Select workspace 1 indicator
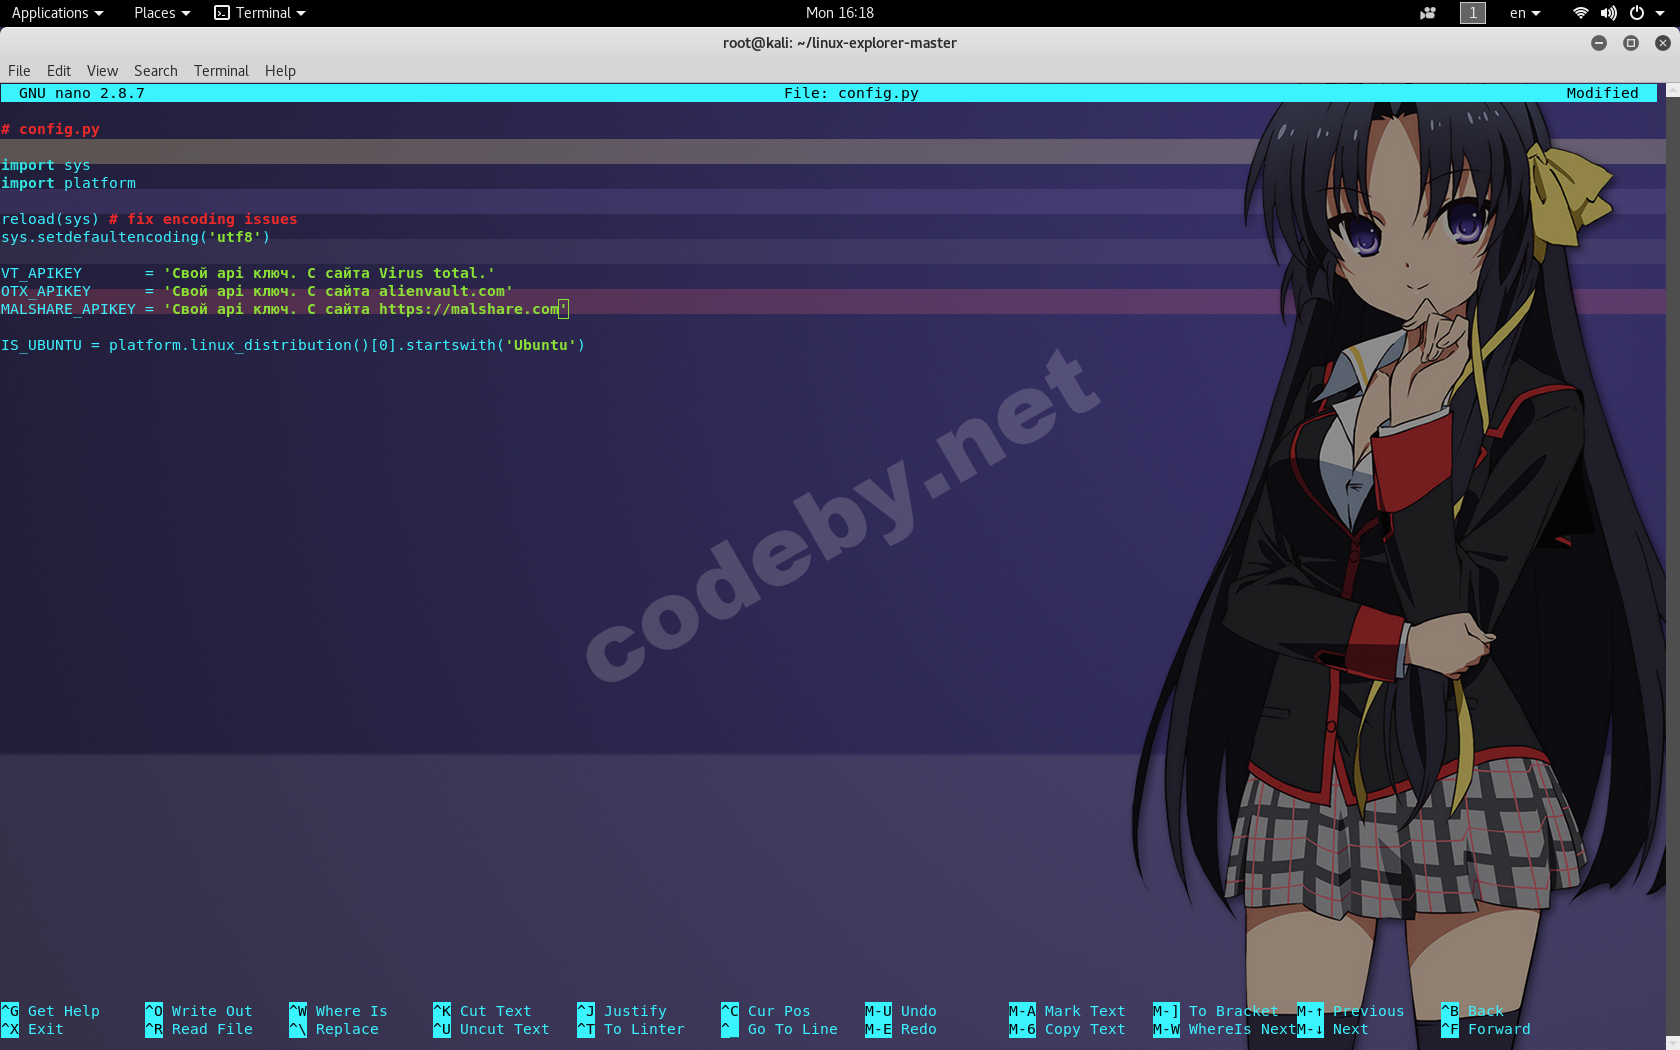This screenshot has height=1050, width=1680. click(1472, 13)
